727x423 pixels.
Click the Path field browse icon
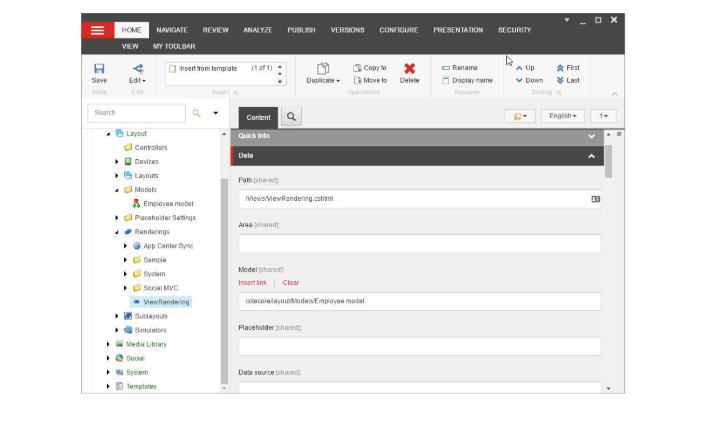pyautogui.click(x=595, y=199)
